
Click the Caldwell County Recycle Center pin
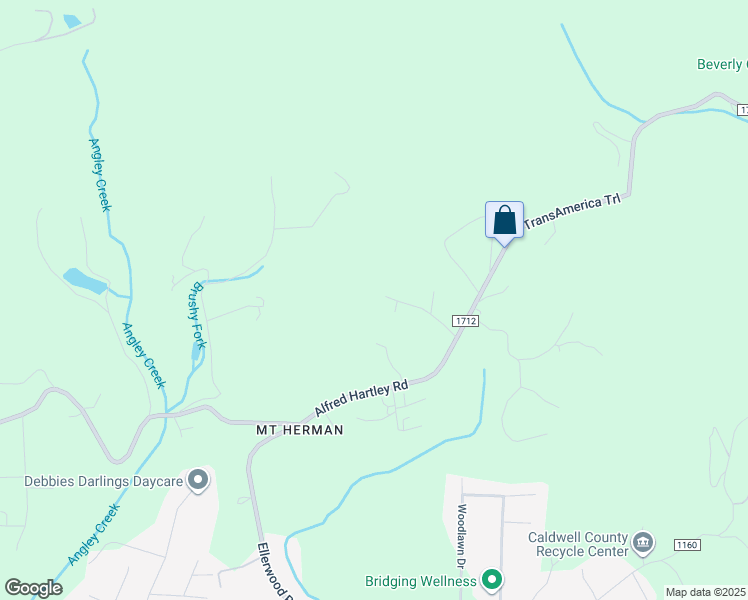click(643, 544)
